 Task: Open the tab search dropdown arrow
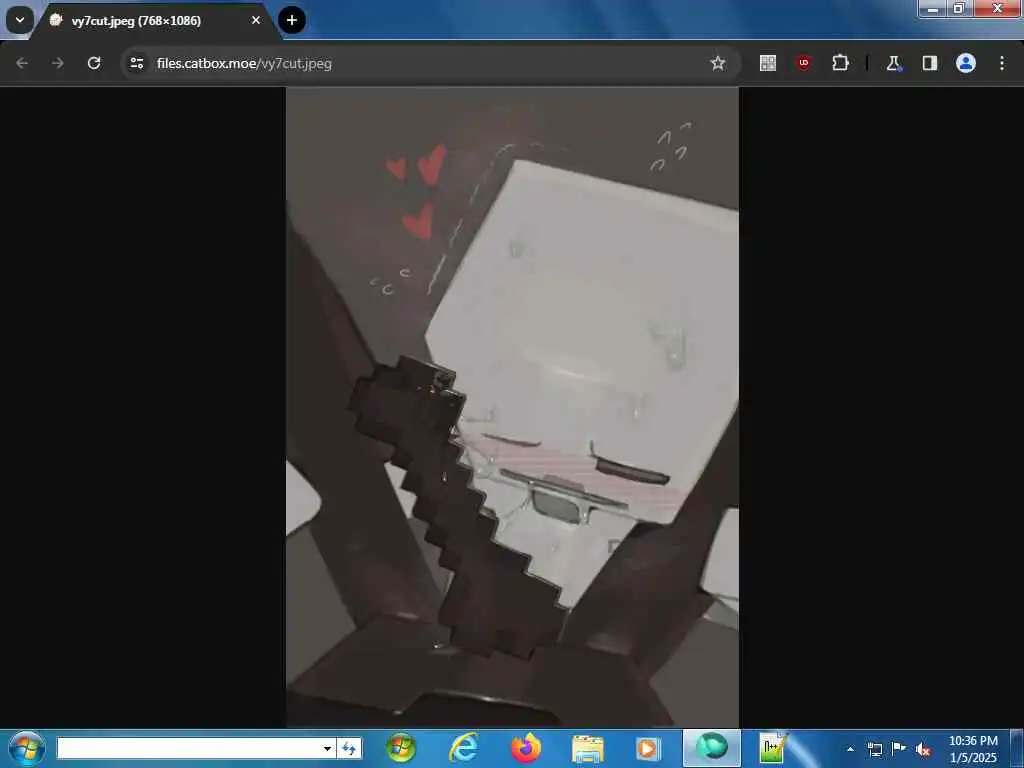20,20
